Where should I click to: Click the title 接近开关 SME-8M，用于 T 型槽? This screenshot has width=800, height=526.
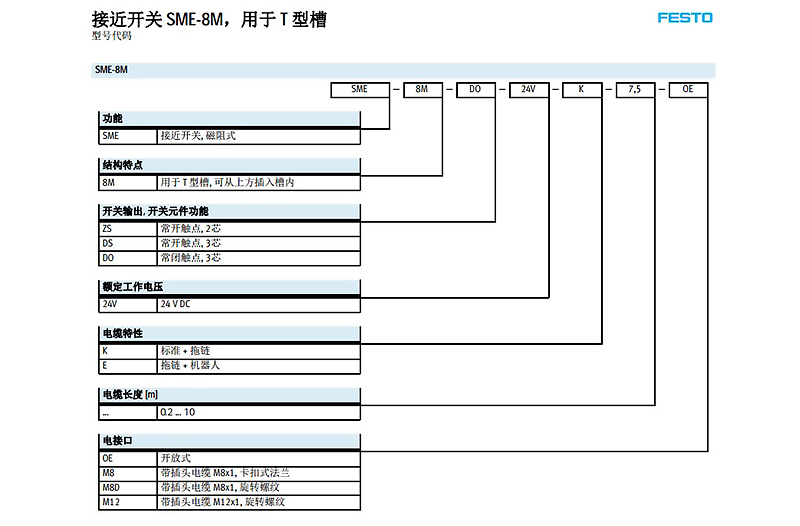(209, 19)
